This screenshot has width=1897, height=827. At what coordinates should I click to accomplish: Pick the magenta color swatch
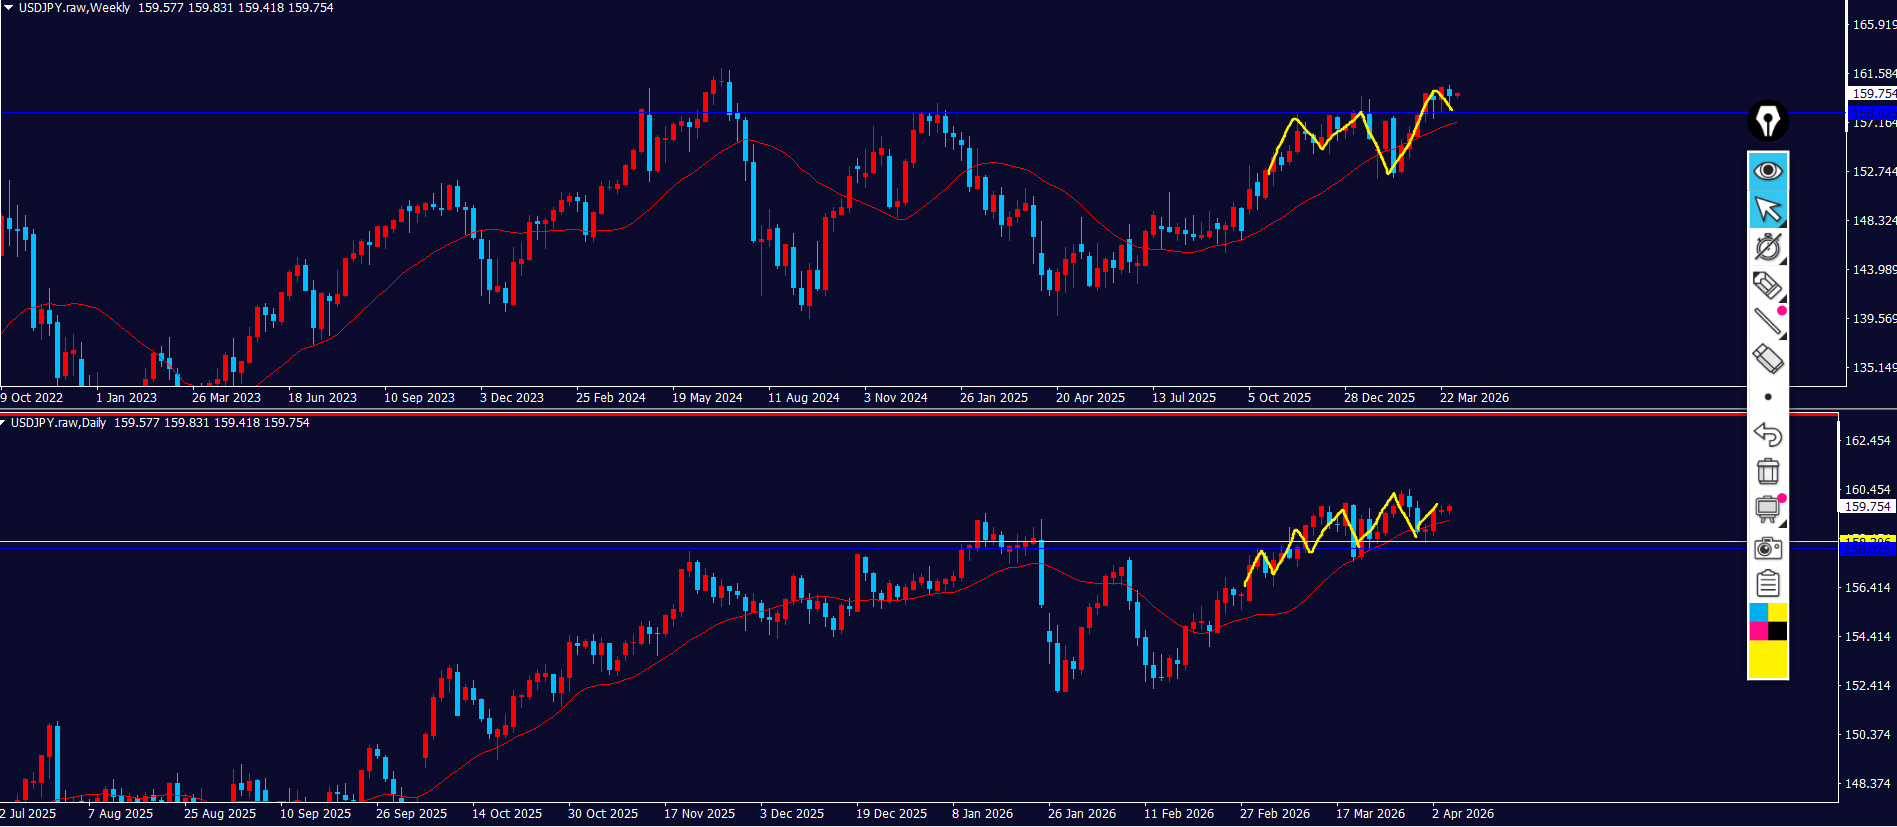point(1758,631)
